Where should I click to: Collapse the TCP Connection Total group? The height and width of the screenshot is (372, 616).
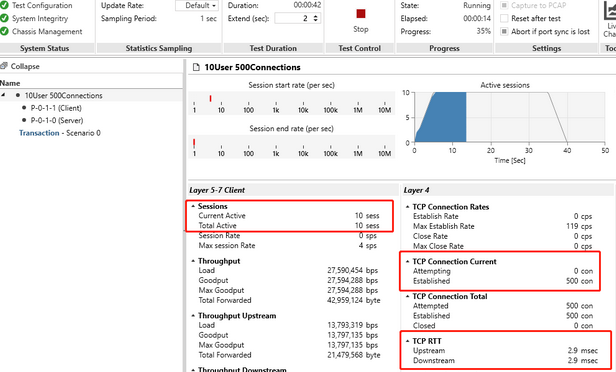[x=407, y=297]
